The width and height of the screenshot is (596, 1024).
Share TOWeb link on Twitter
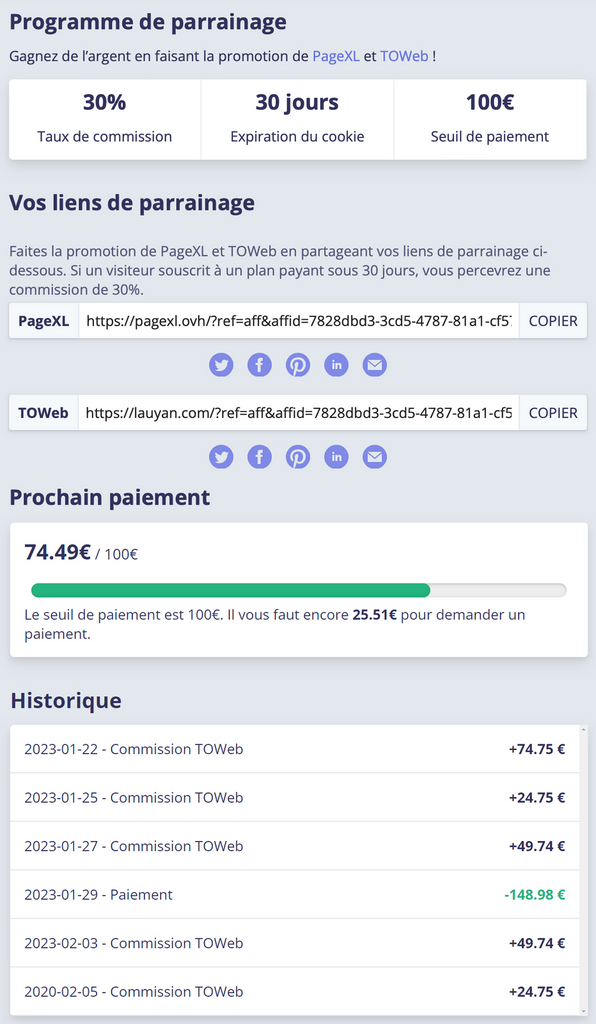221,457
